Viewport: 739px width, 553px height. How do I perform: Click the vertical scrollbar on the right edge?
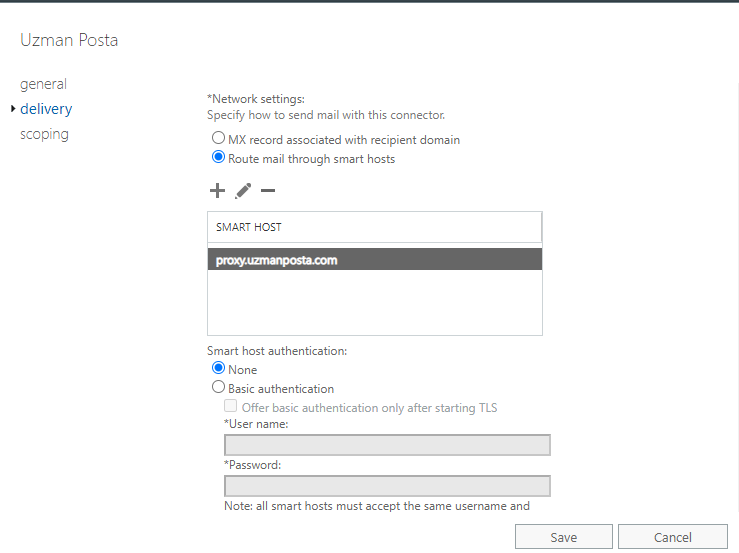click(x=737, y=297)
